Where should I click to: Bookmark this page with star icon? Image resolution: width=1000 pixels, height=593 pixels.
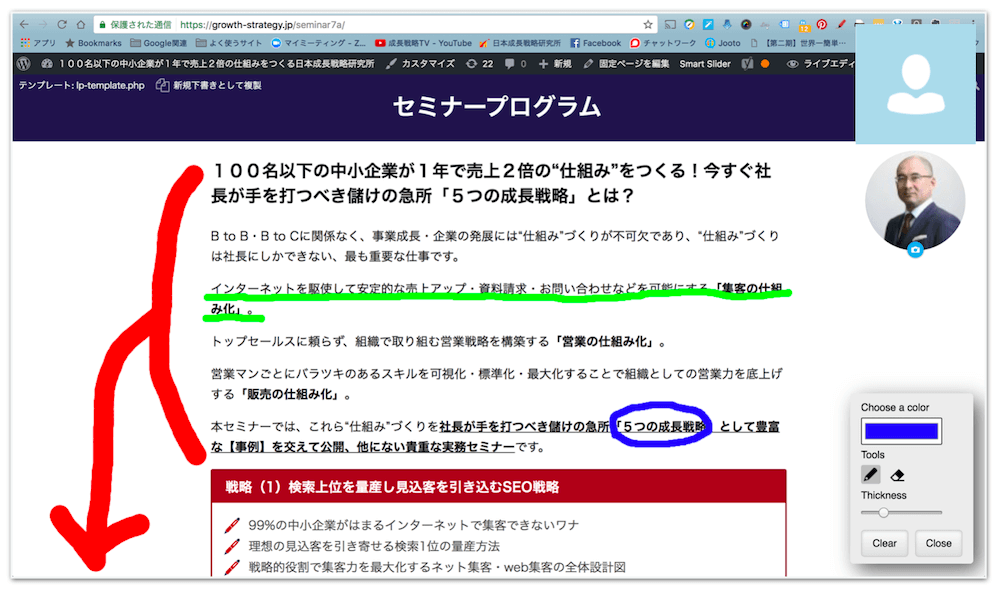pyautogui.click(x=648, y=24)
